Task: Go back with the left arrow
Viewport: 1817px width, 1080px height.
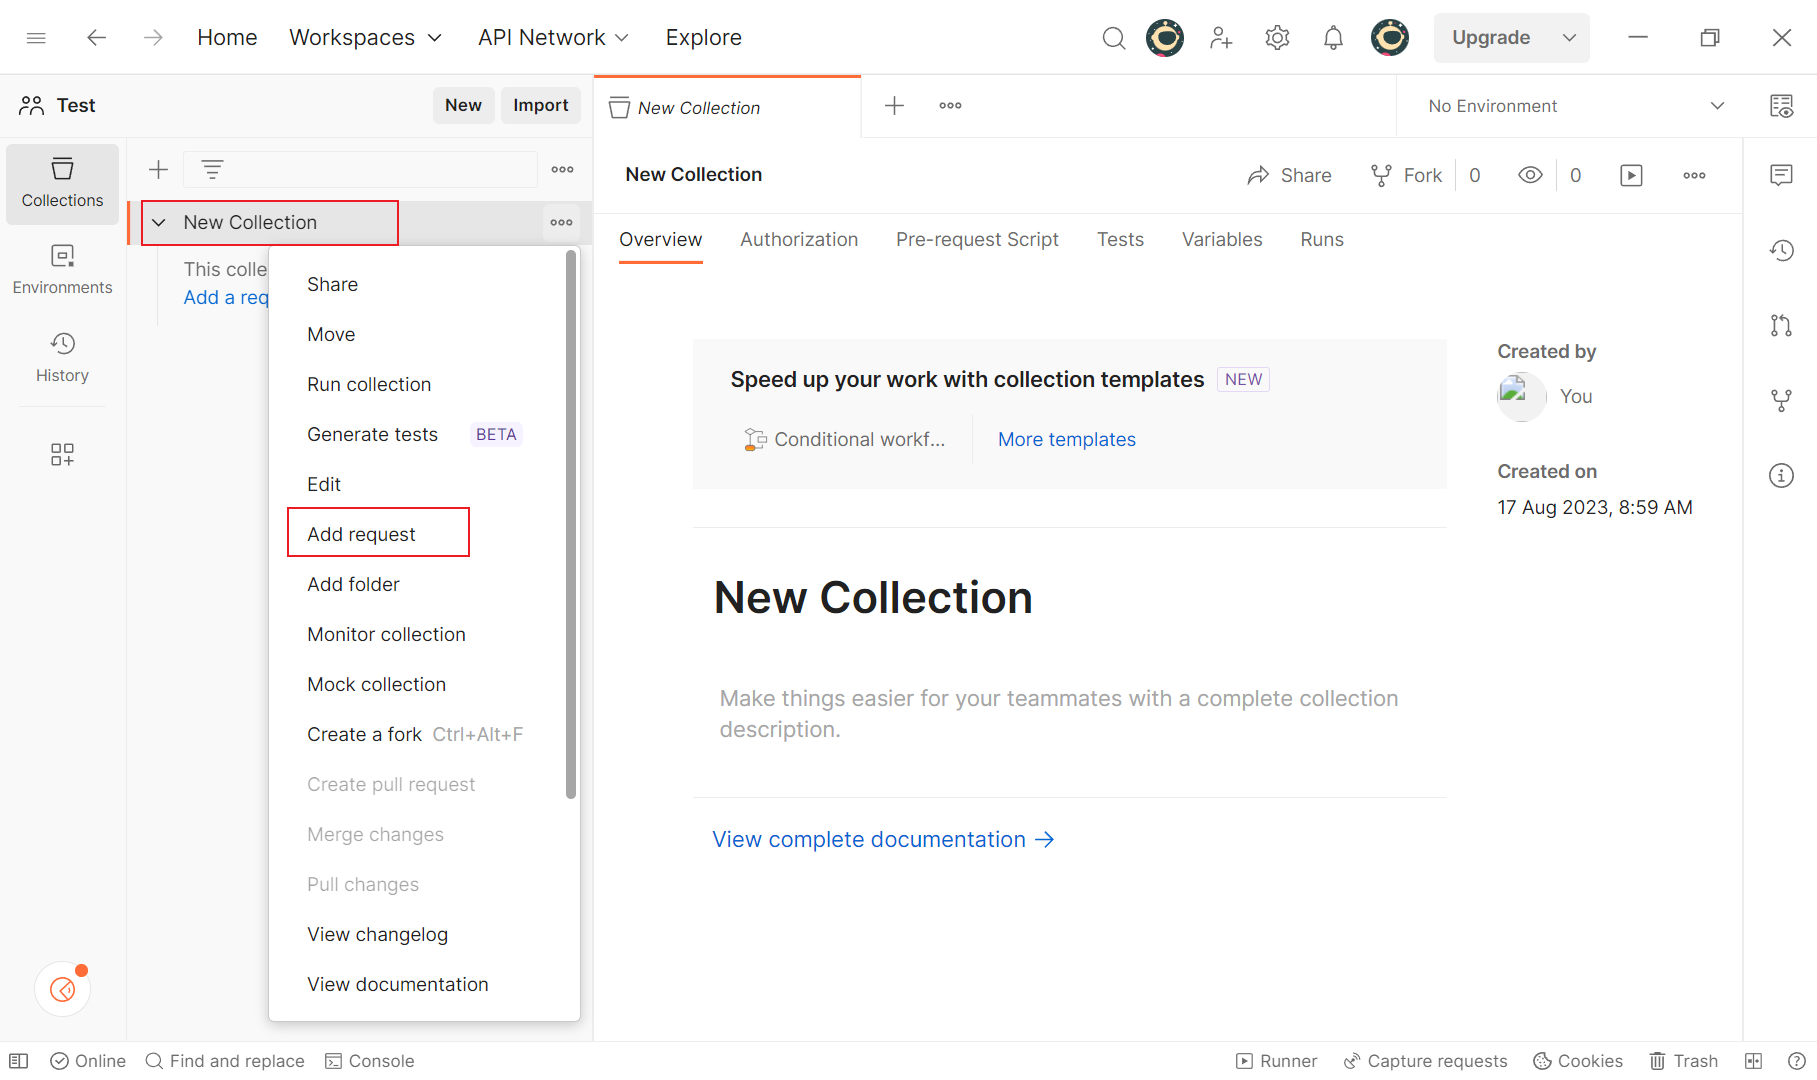Action: point(96,38)
